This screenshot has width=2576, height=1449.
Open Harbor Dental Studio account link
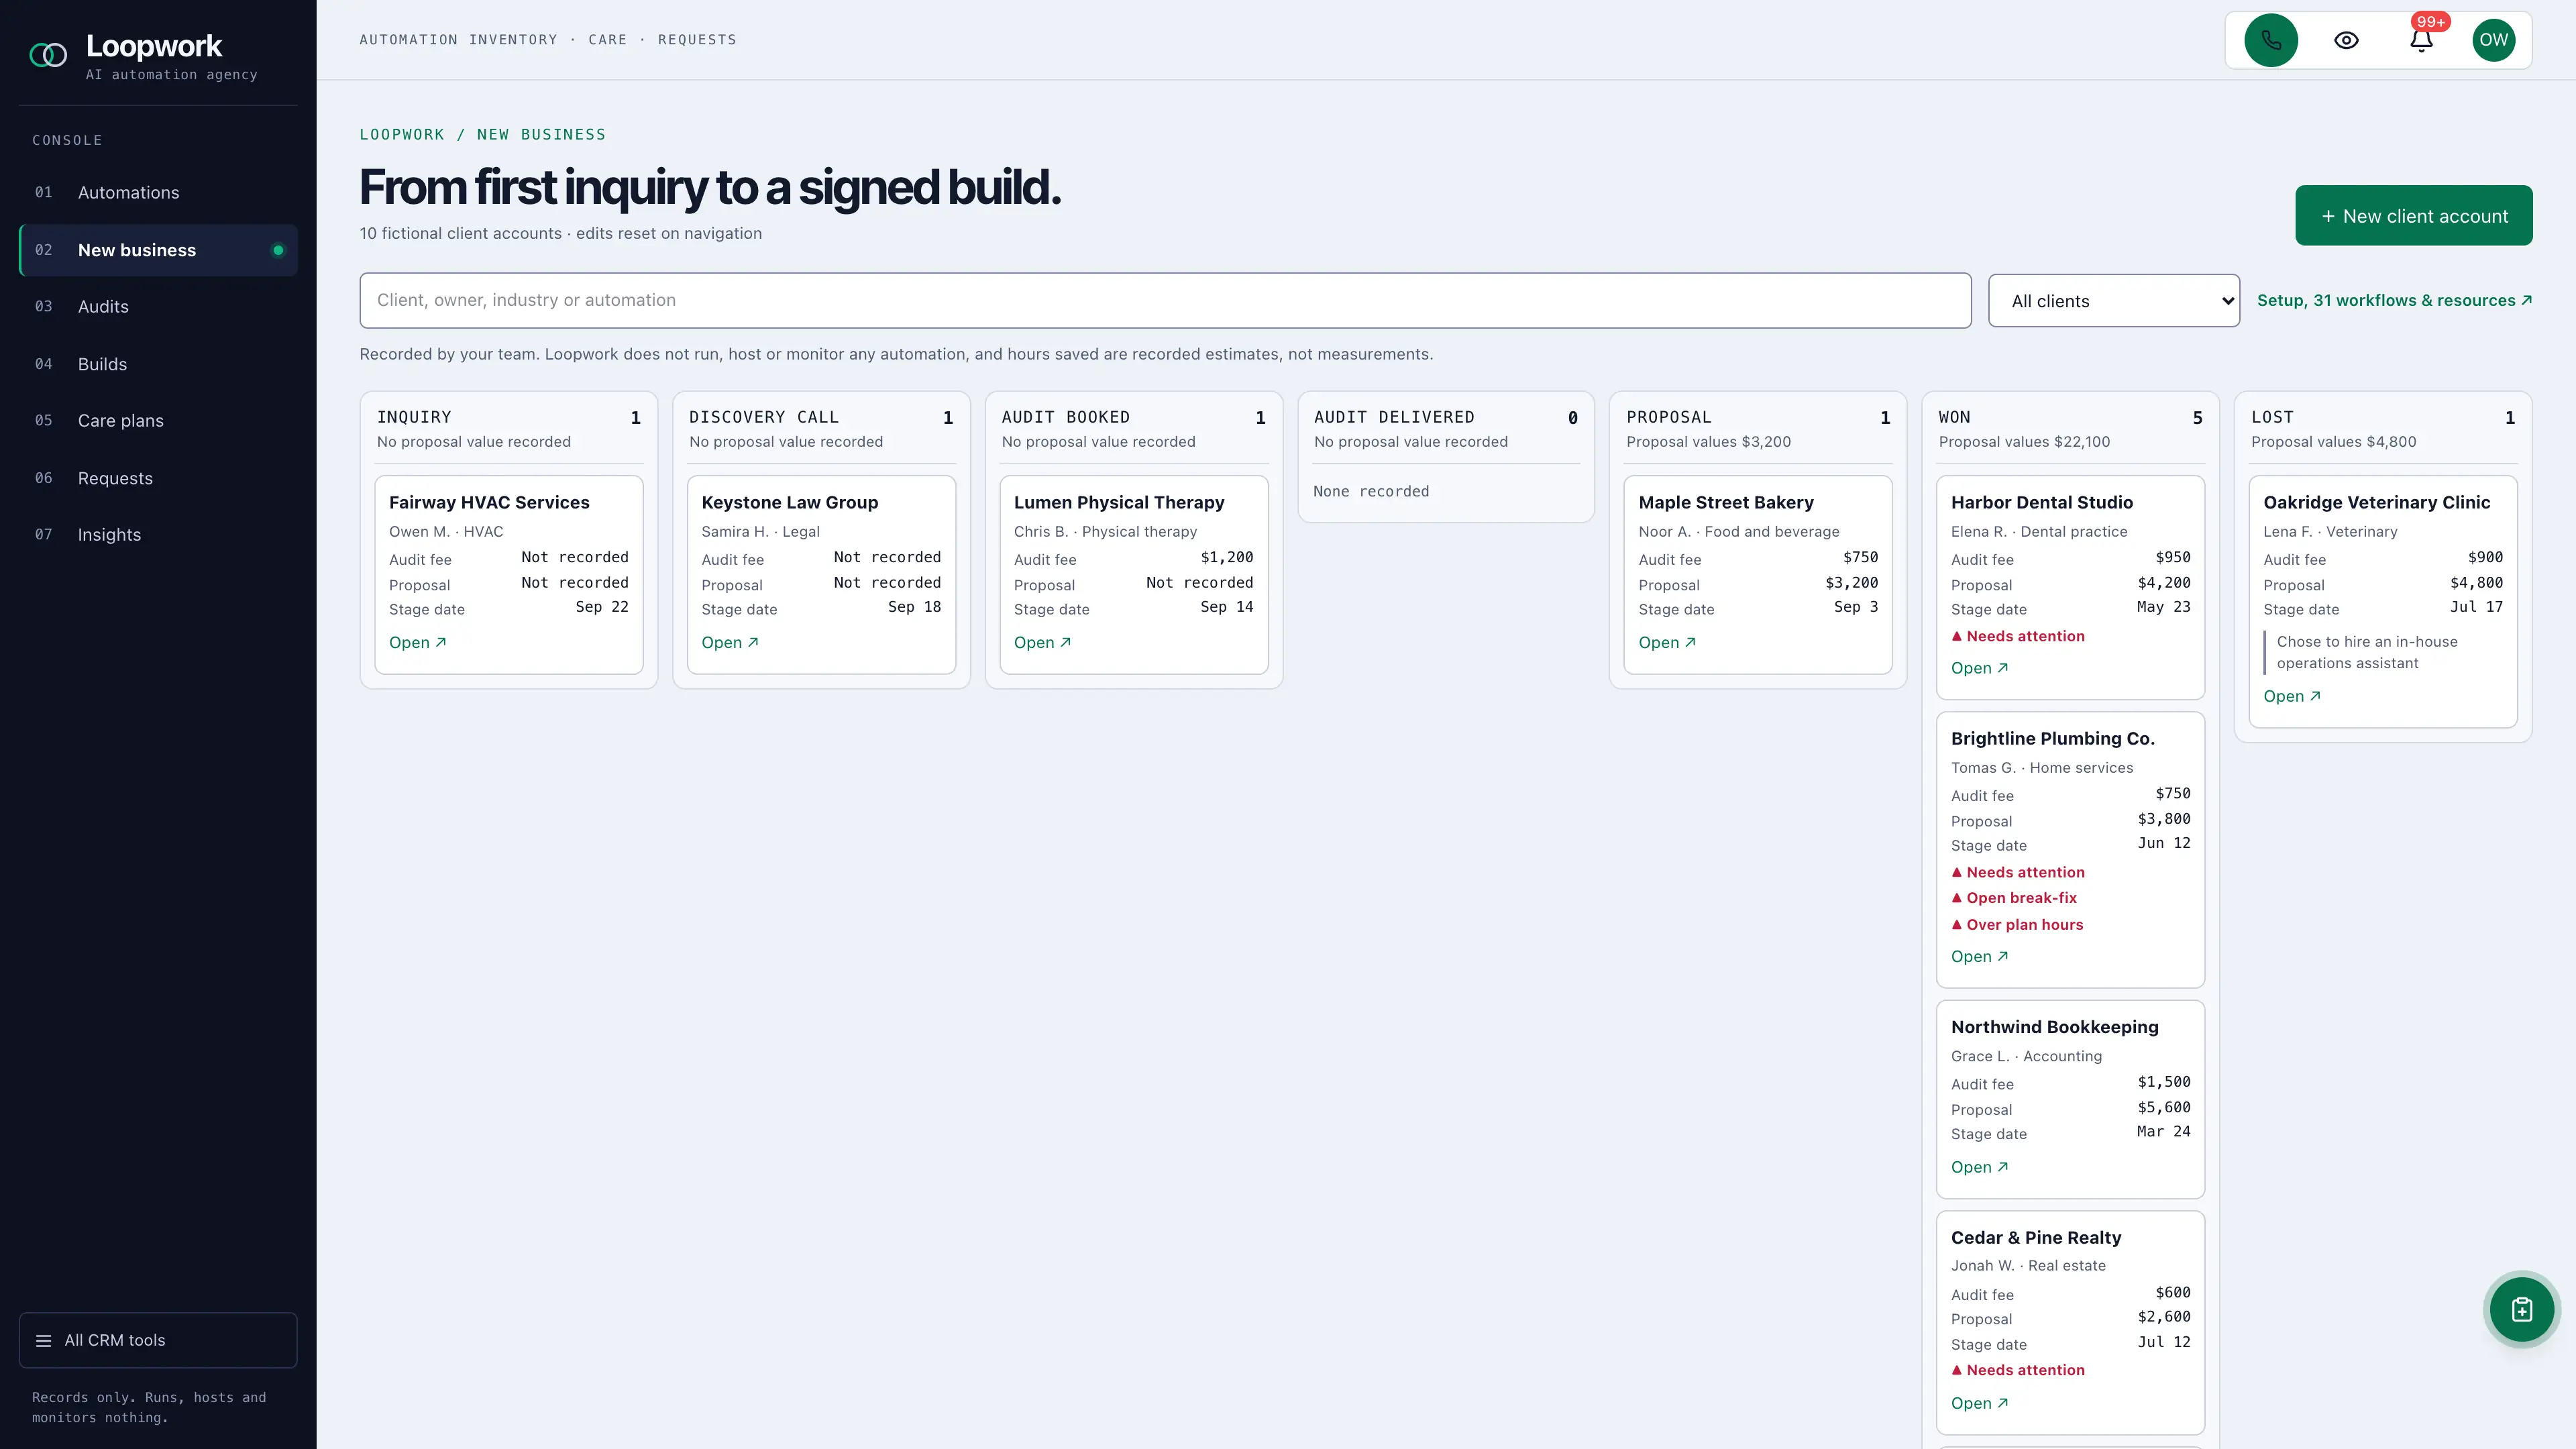pos(1979,668)
